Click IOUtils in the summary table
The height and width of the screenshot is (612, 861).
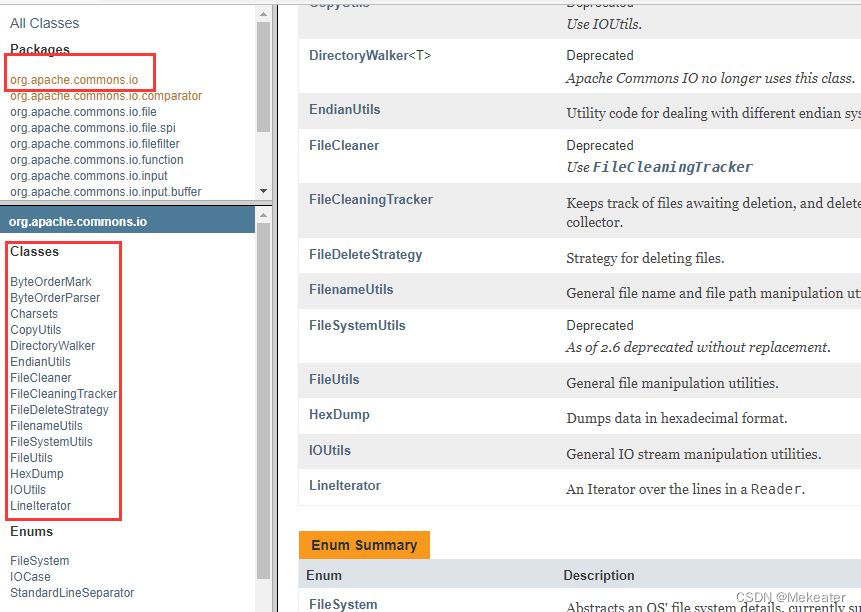330,450
